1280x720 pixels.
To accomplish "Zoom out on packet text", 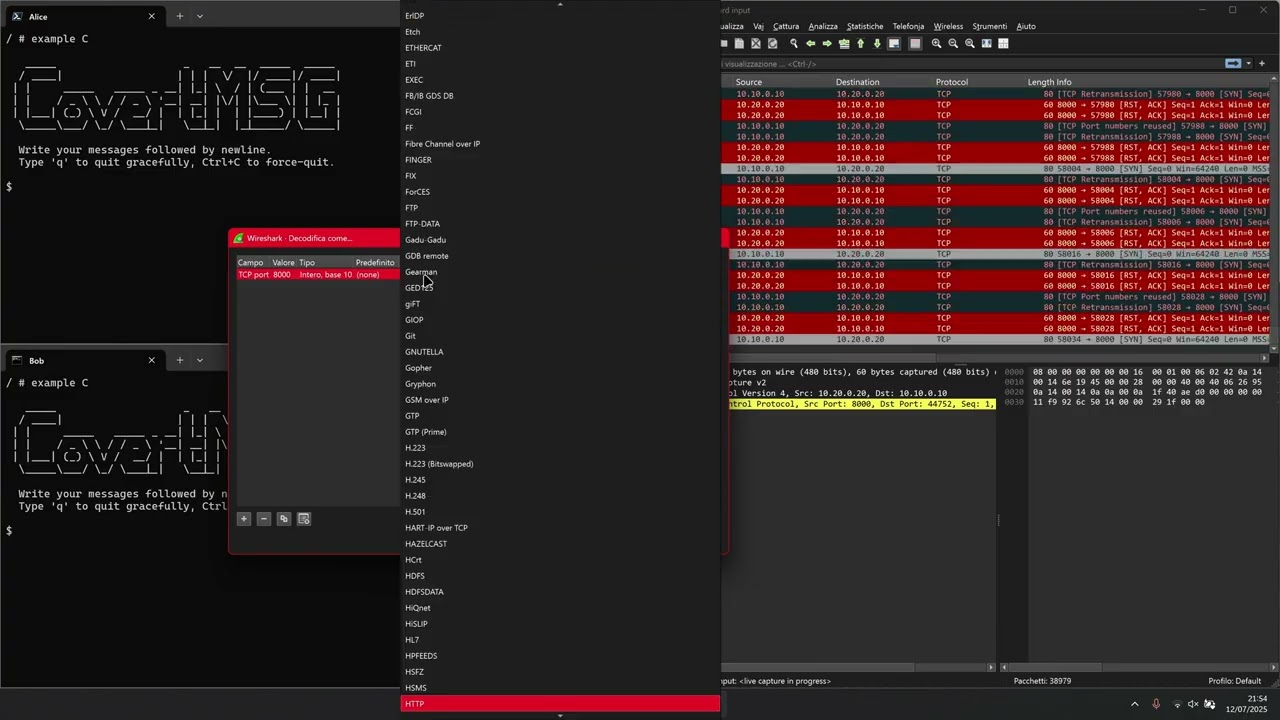I will coord(953,44).
